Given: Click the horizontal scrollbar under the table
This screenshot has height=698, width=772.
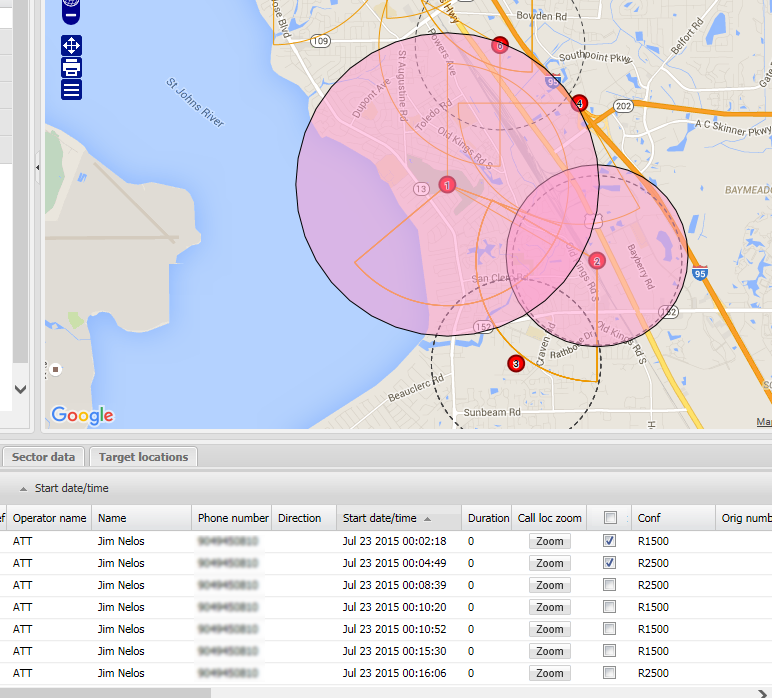Looking at the screenshot, I should [x=105, y=692].
